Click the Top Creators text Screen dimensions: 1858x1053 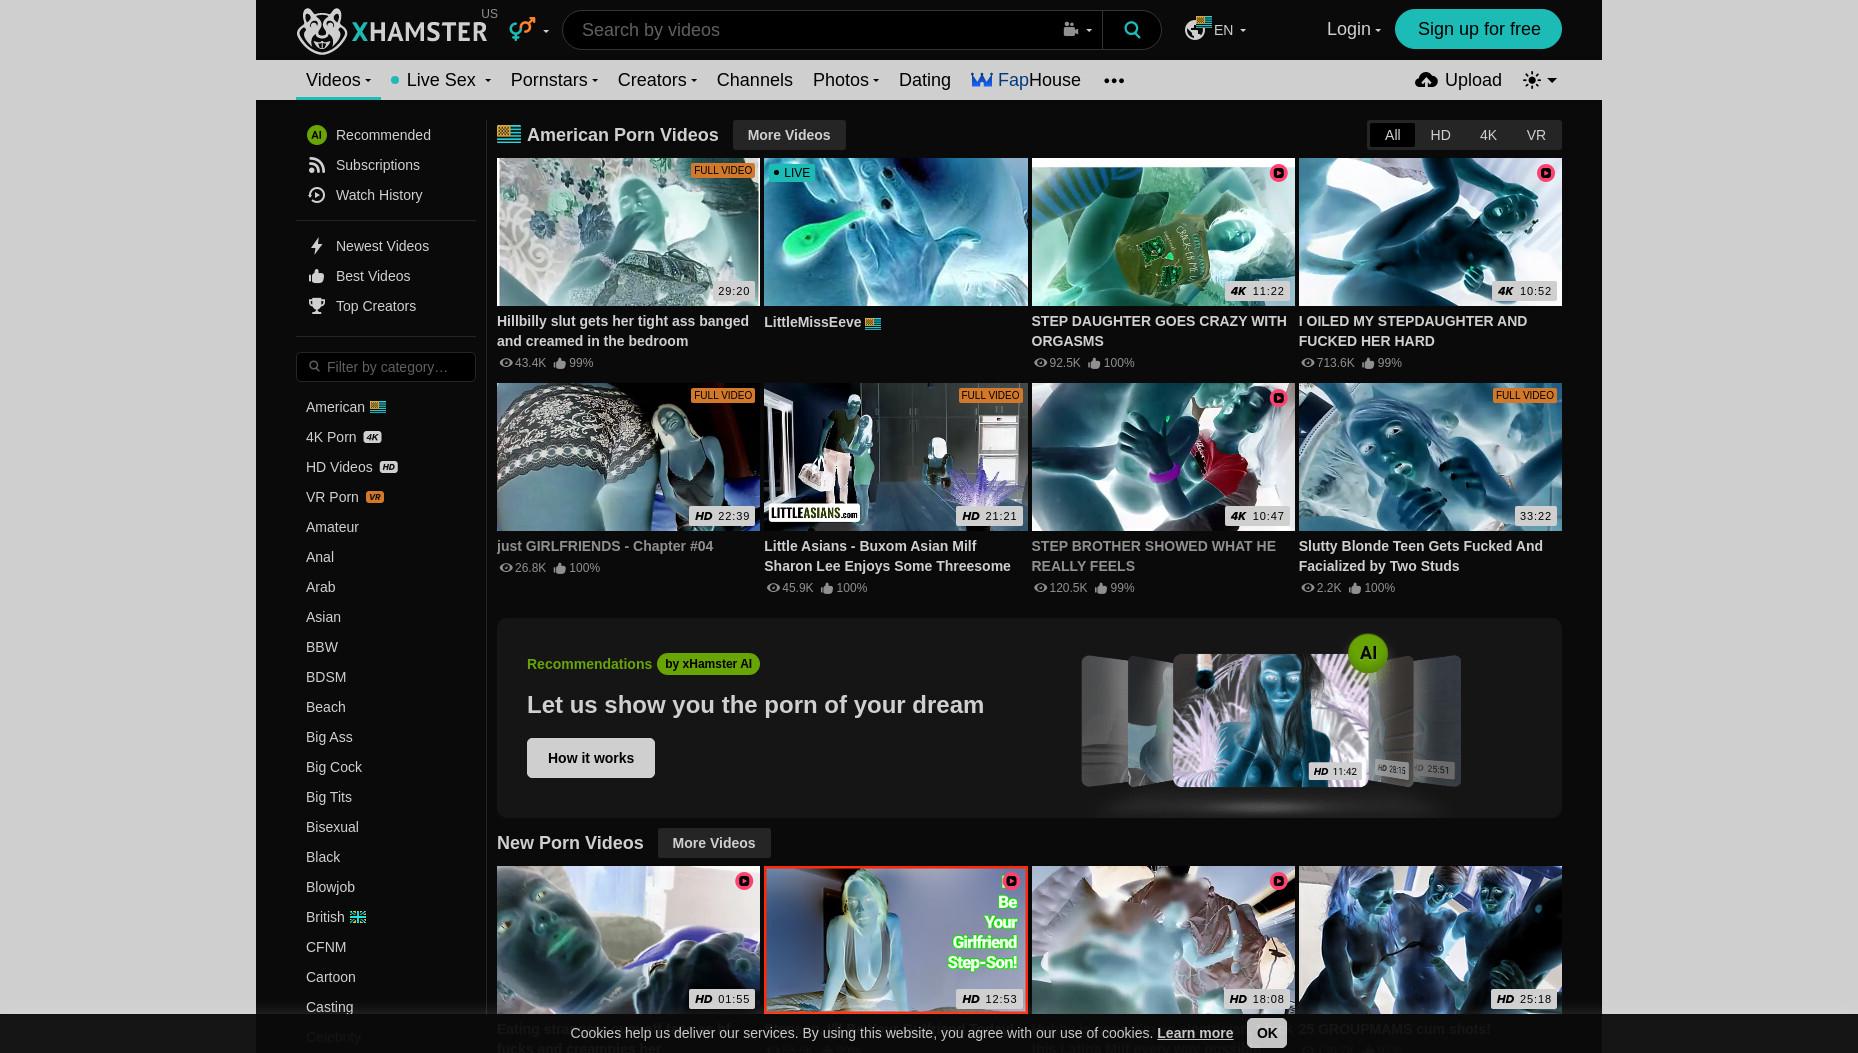tap(376, 306)
